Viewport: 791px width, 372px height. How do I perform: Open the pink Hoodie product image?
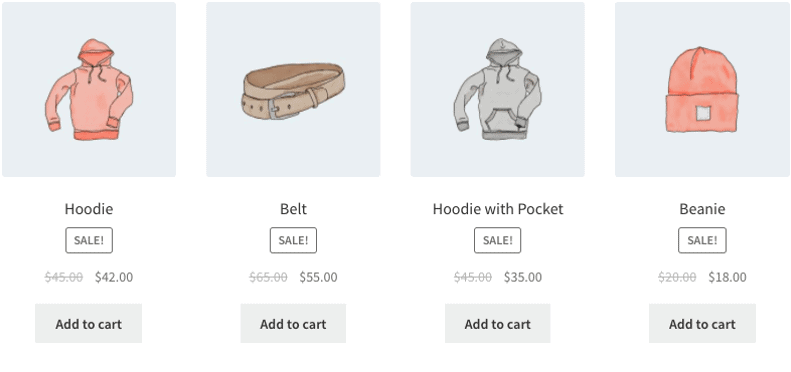point(89,89)
